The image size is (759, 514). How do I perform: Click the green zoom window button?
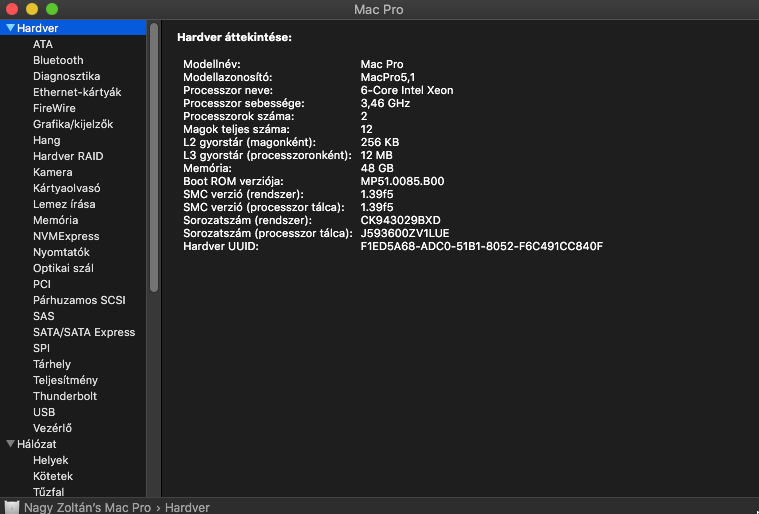click(52, 9)
